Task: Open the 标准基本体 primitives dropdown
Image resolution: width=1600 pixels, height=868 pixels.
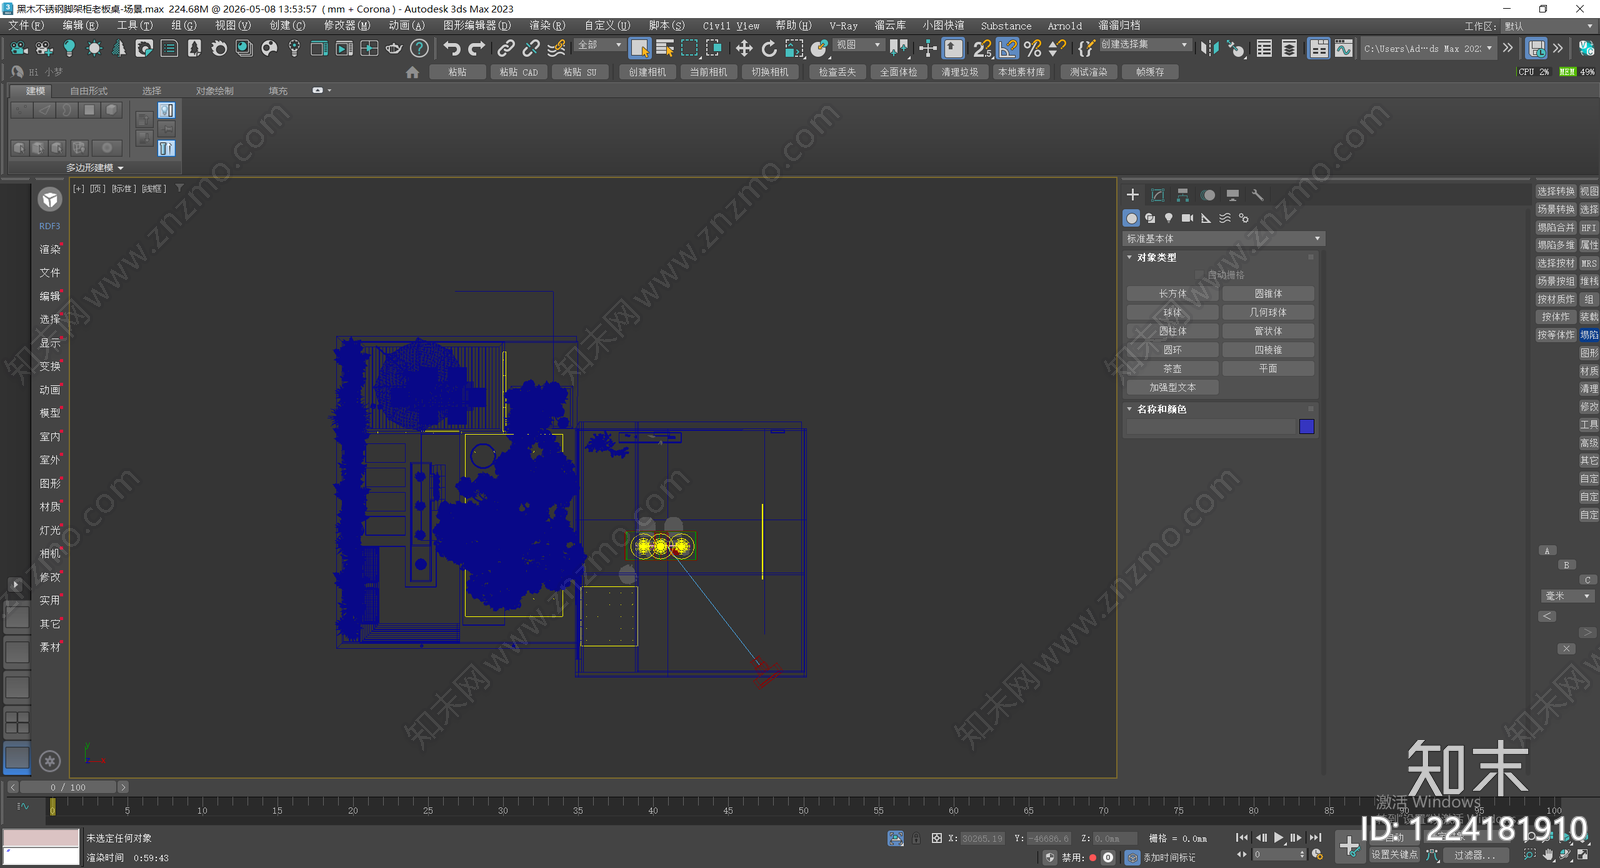Action: 1223,238
